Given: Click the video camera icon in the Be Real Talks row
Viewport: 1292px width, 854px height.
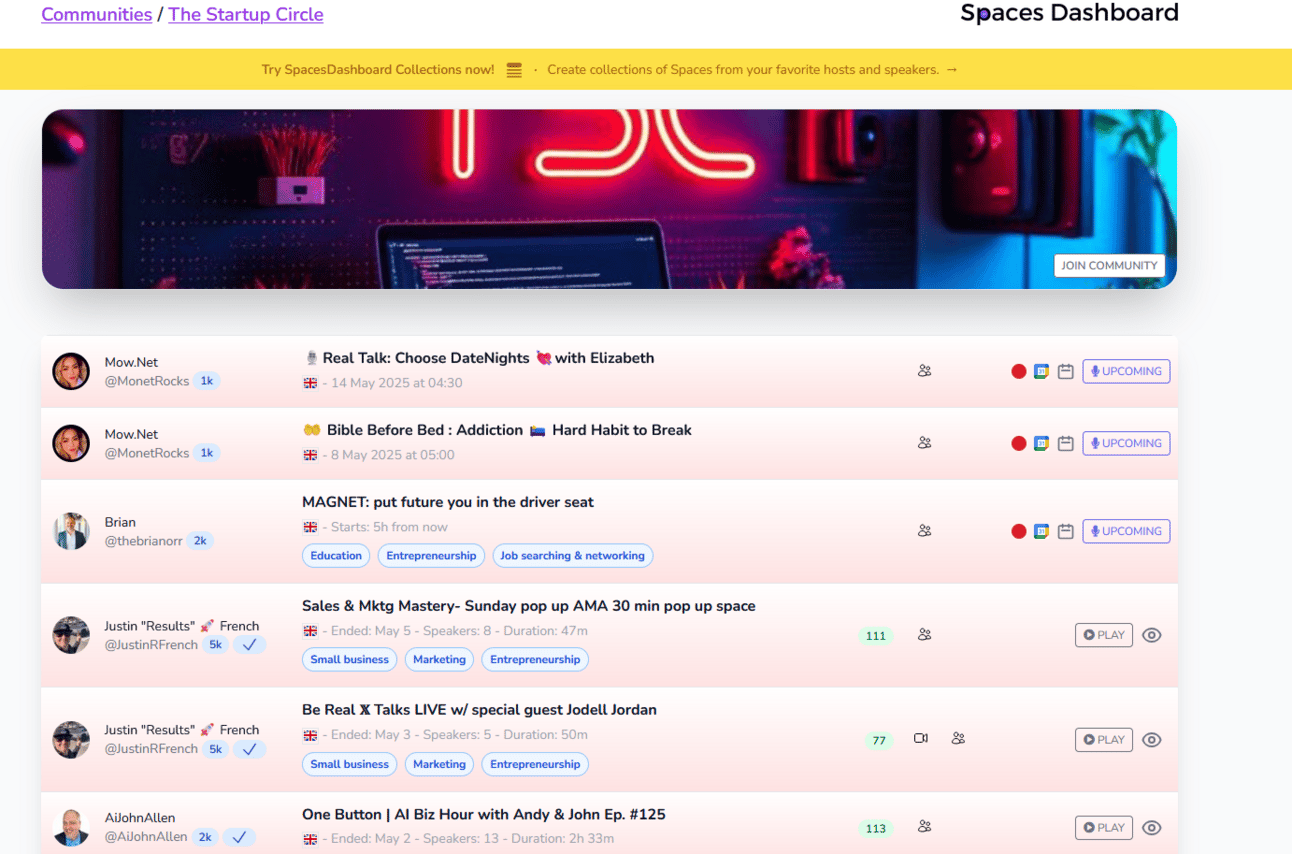Looking at the screenshot, I should coord(921,739).
